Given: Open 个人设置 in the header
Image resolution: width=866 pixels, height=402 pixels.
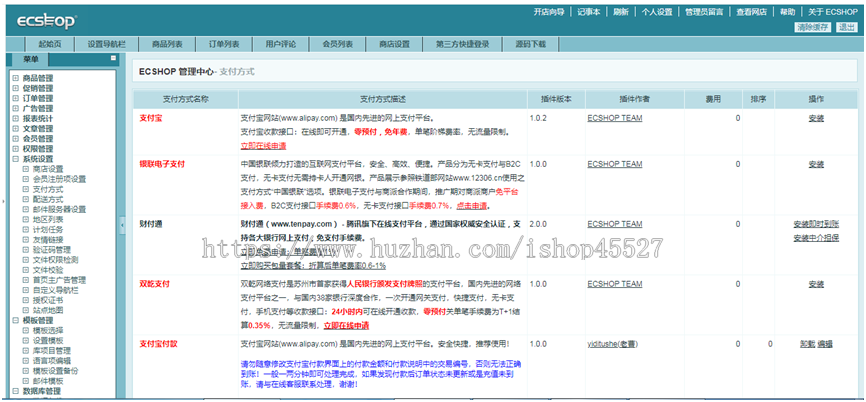Looking at the screenshot, I should coord(657,12).
